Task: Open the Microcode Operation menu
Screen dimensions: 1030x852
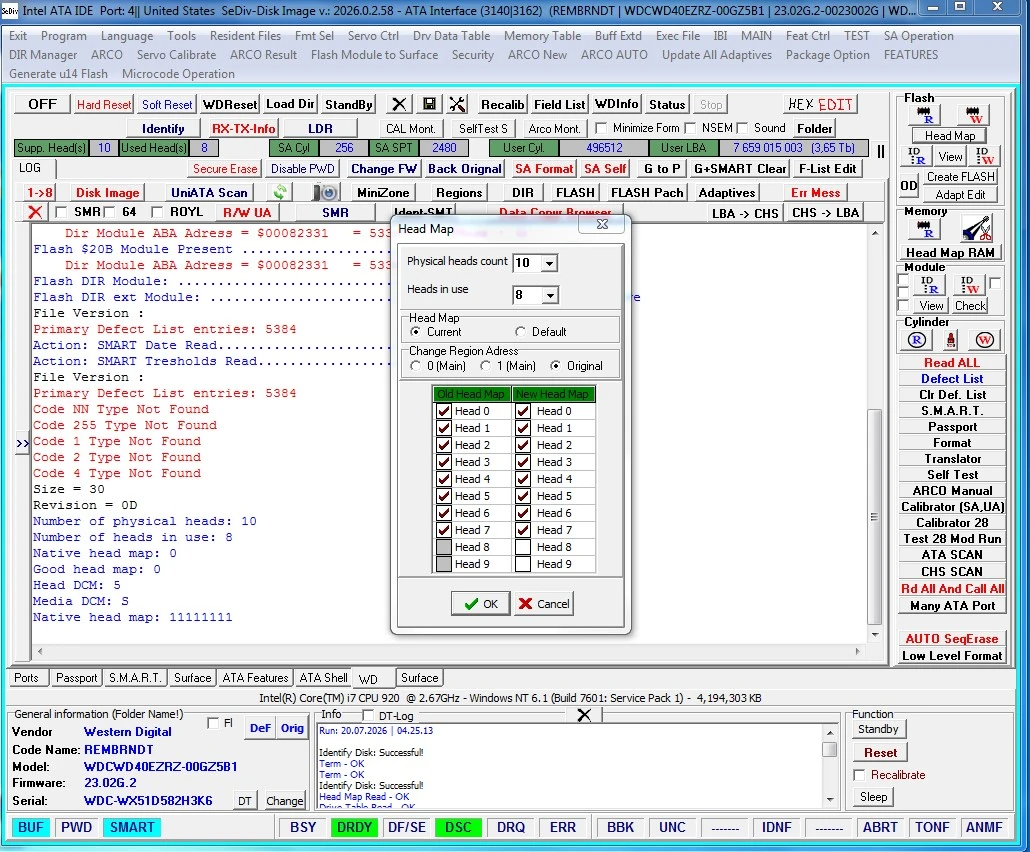Action: click(178, 74)
